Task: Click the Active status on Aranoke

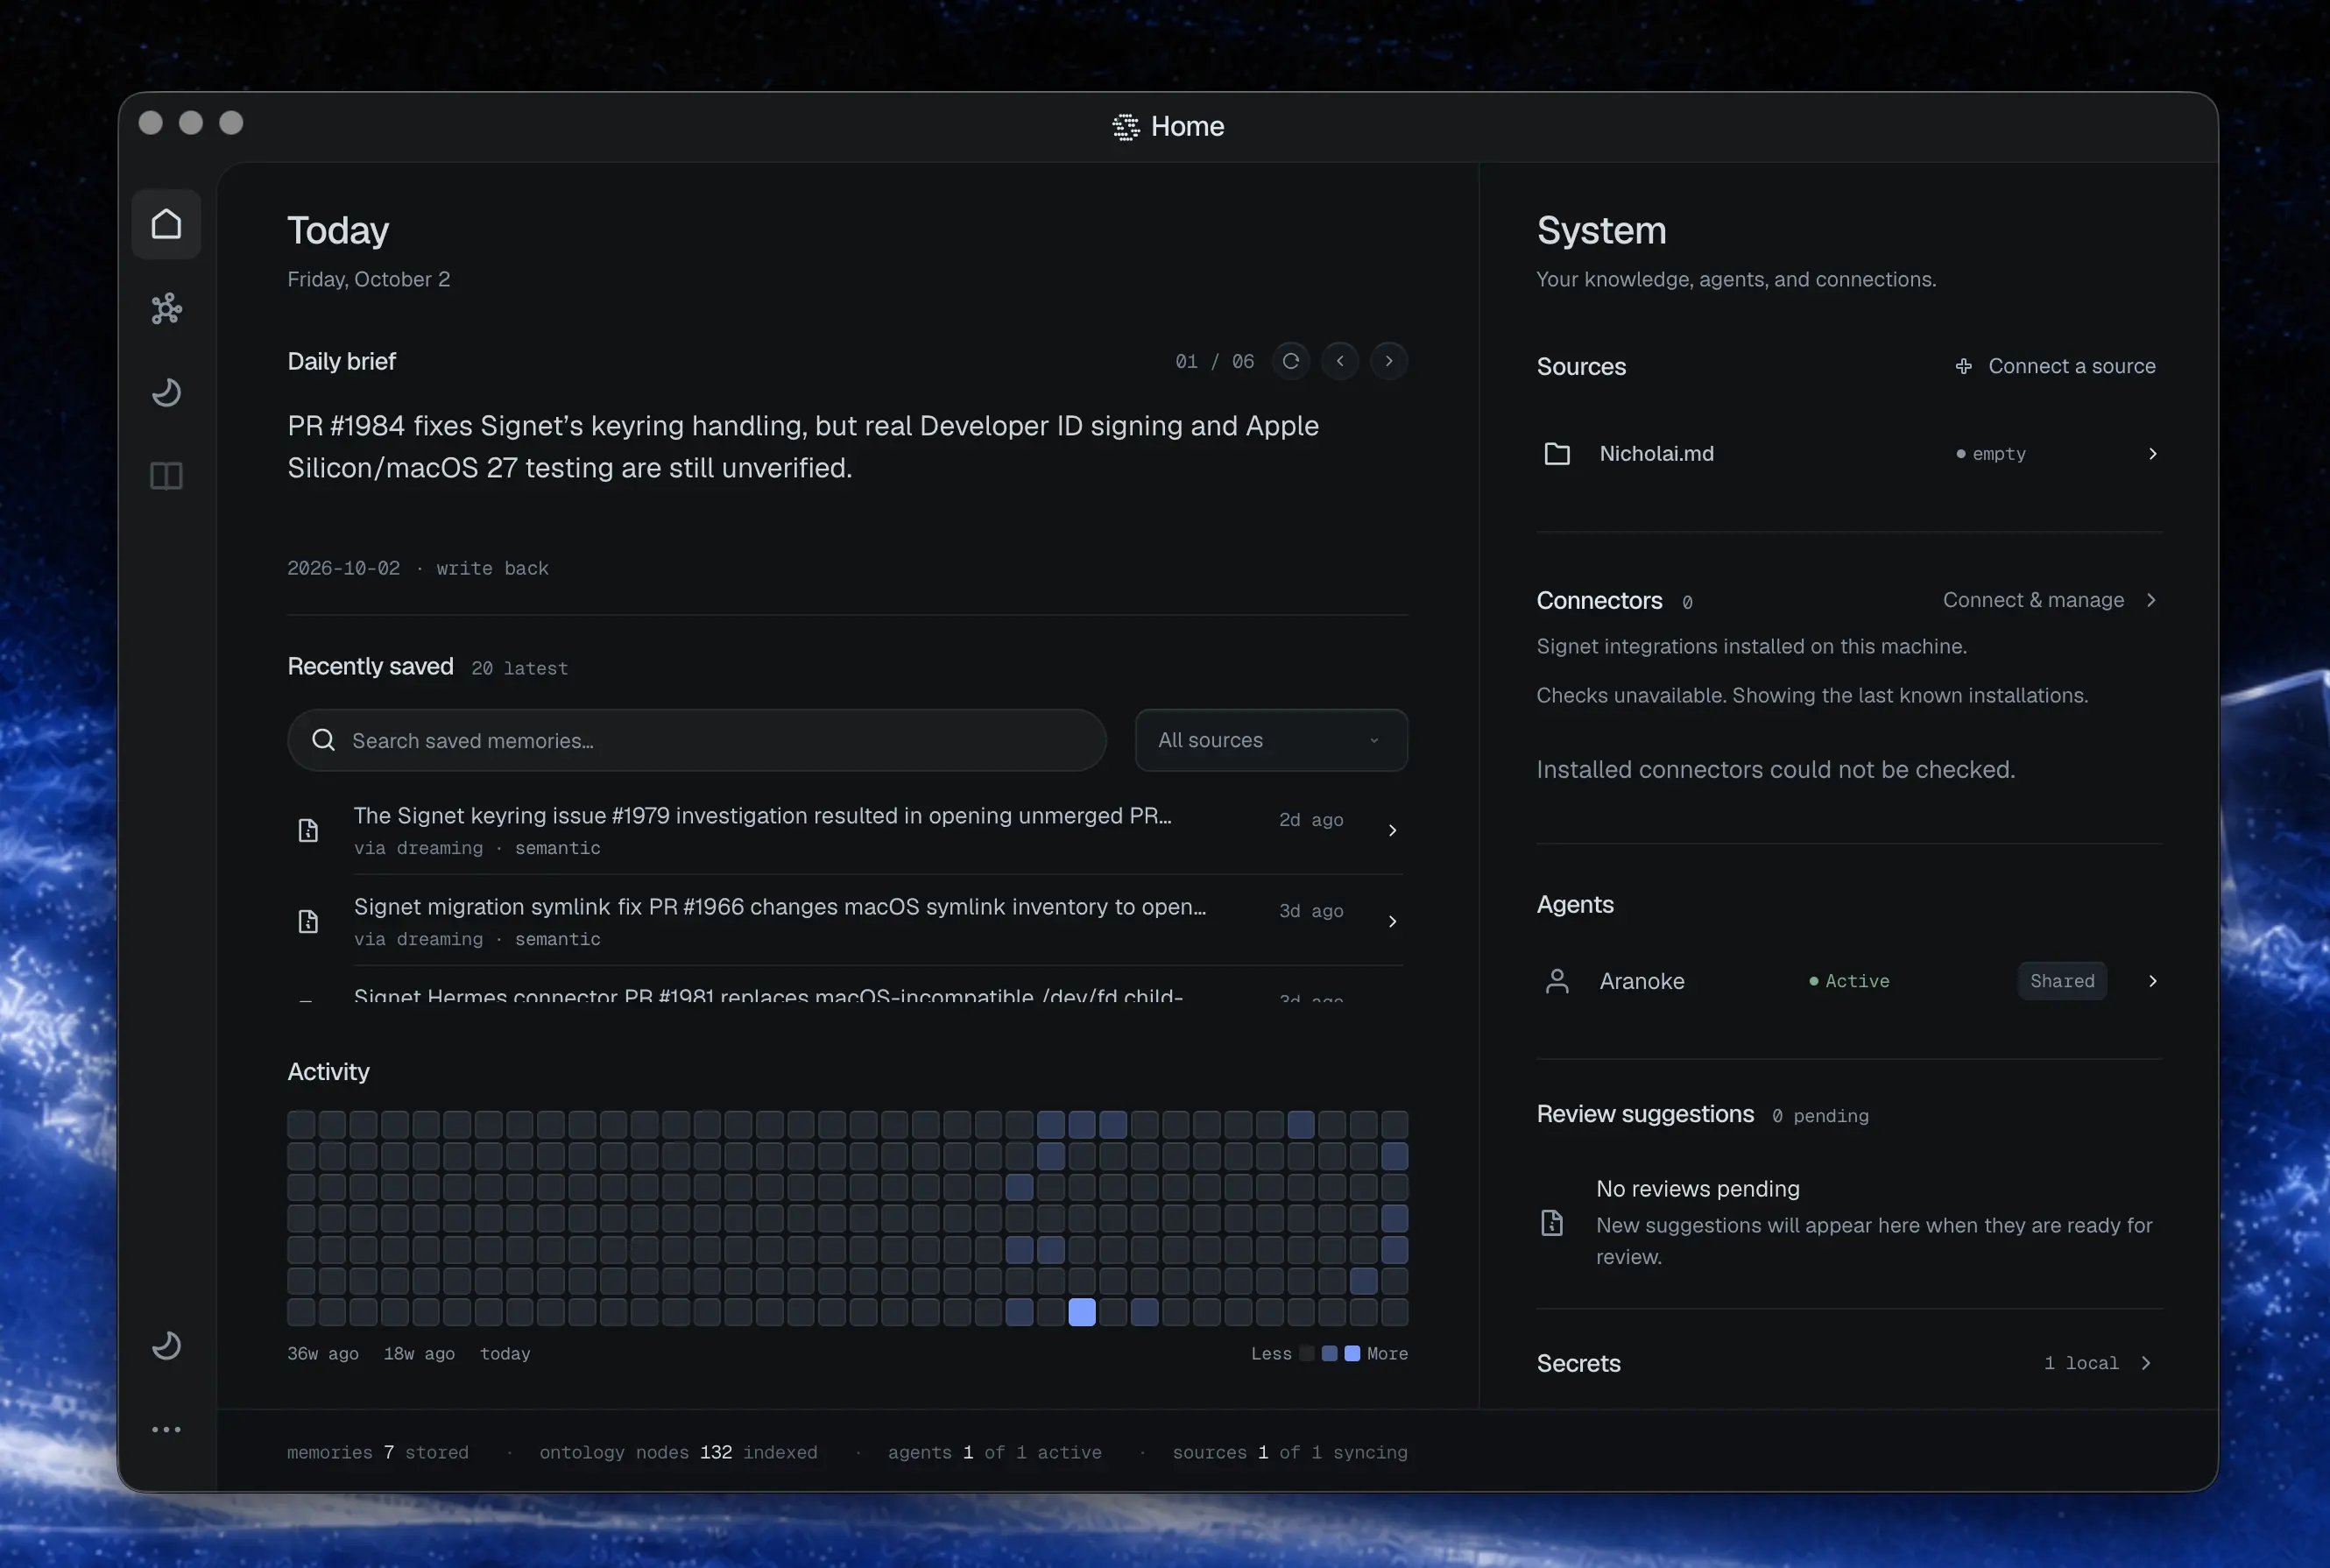Action: tap(1849, 981)
